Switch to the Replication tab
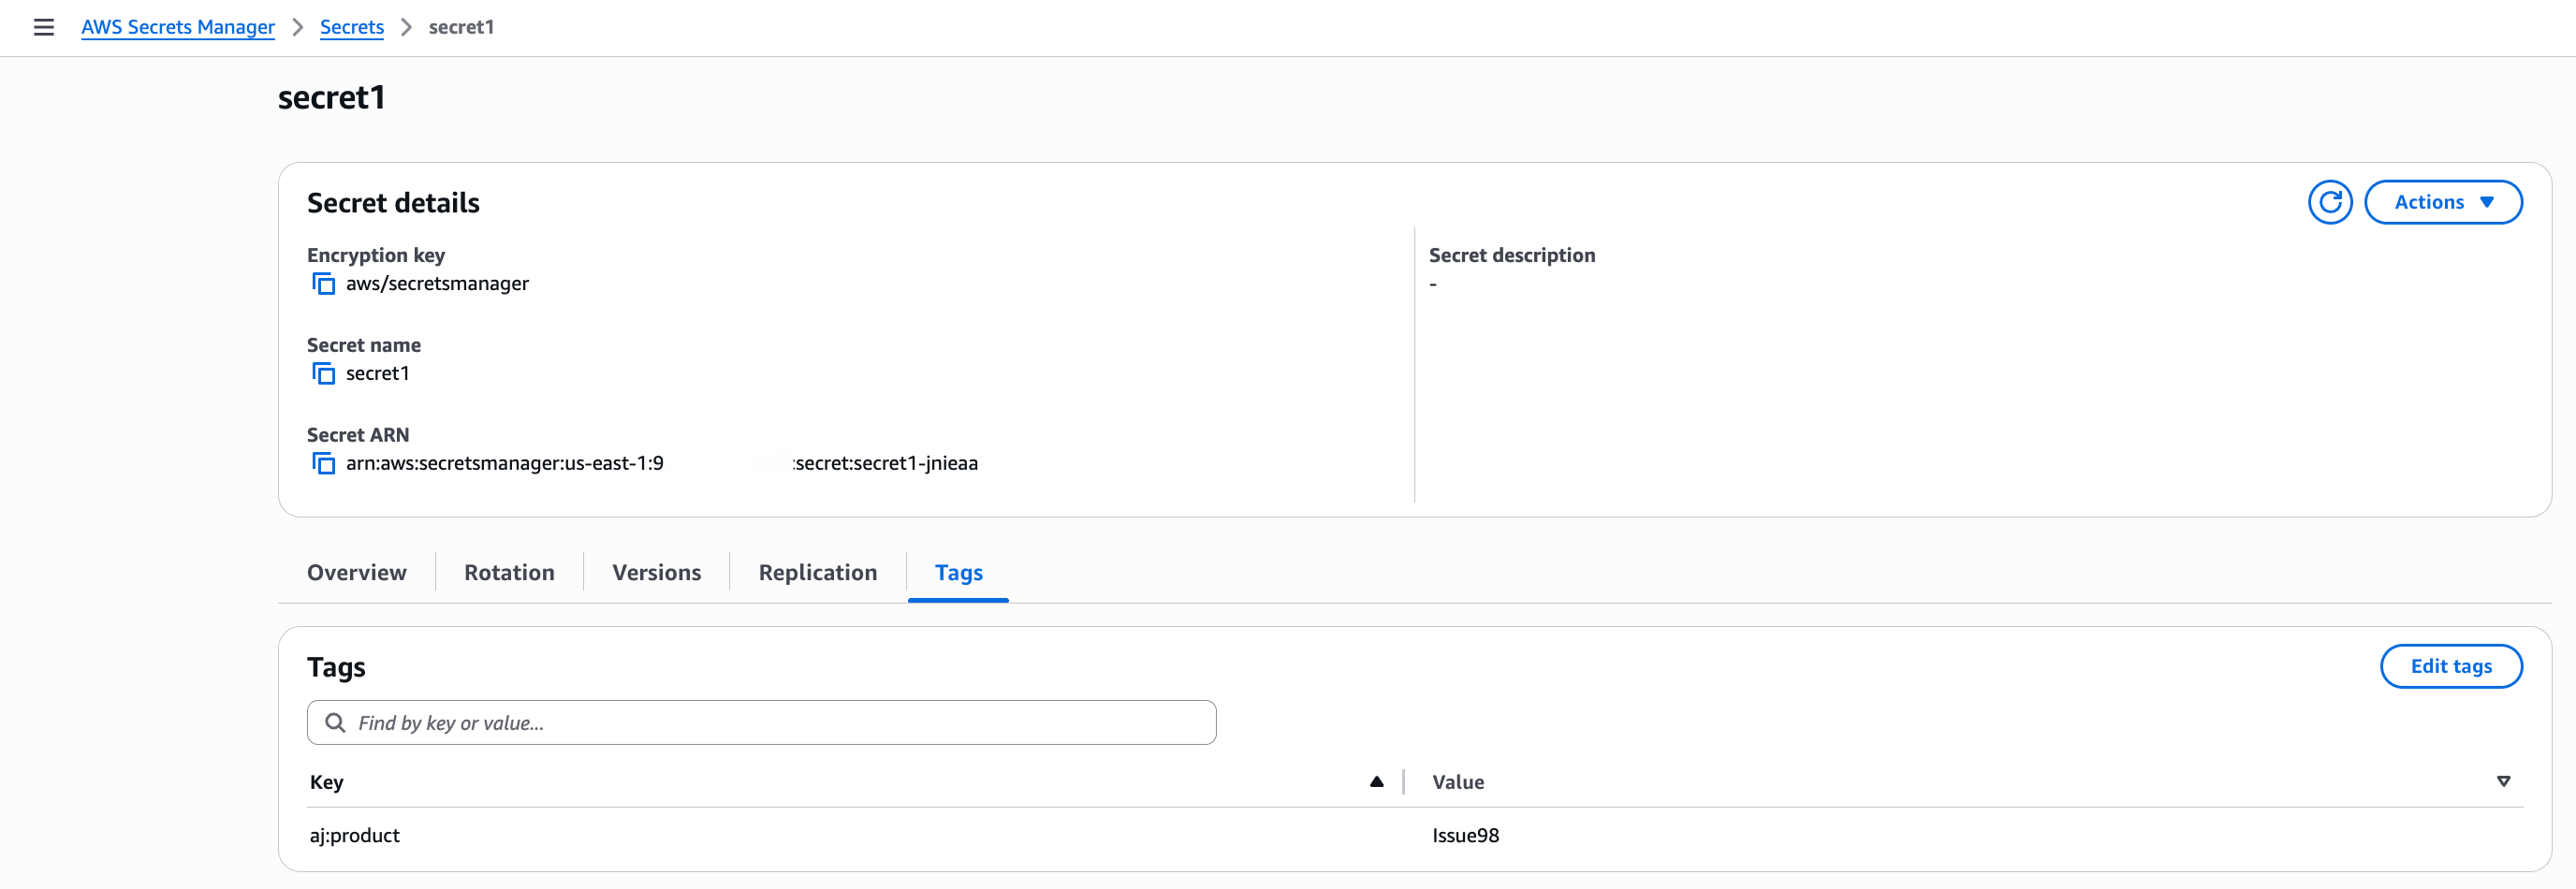2576x889 pixels. (818, 573)
